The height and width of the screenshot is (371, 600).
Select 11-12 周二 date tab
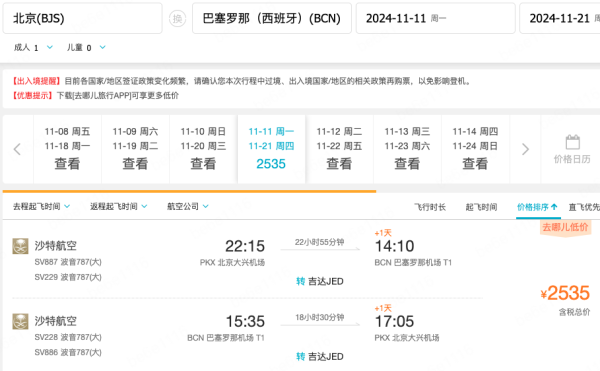pyautogui.click(x=339, y=149)
